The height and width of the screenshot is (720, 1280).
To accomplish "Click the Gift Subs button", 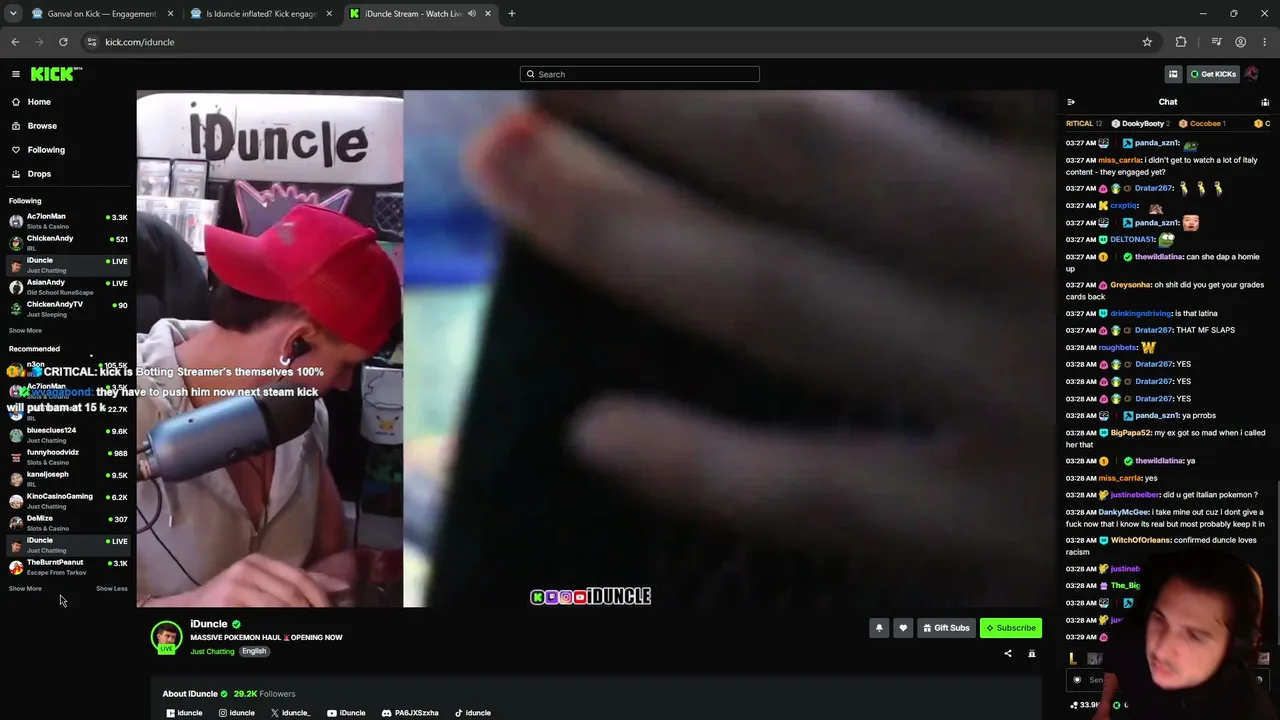I will 946,628.
